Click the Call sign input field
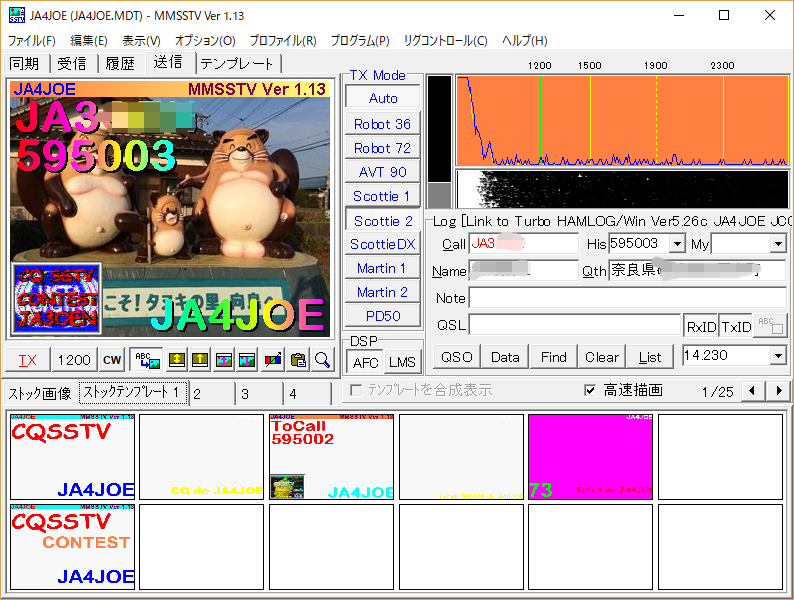The height and width of the screenshot is (600, 794). 524,244
